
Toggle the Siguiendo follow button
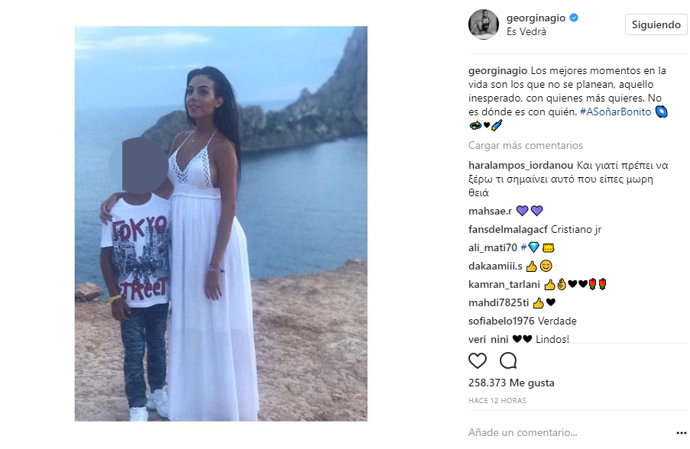pos(656,25)
